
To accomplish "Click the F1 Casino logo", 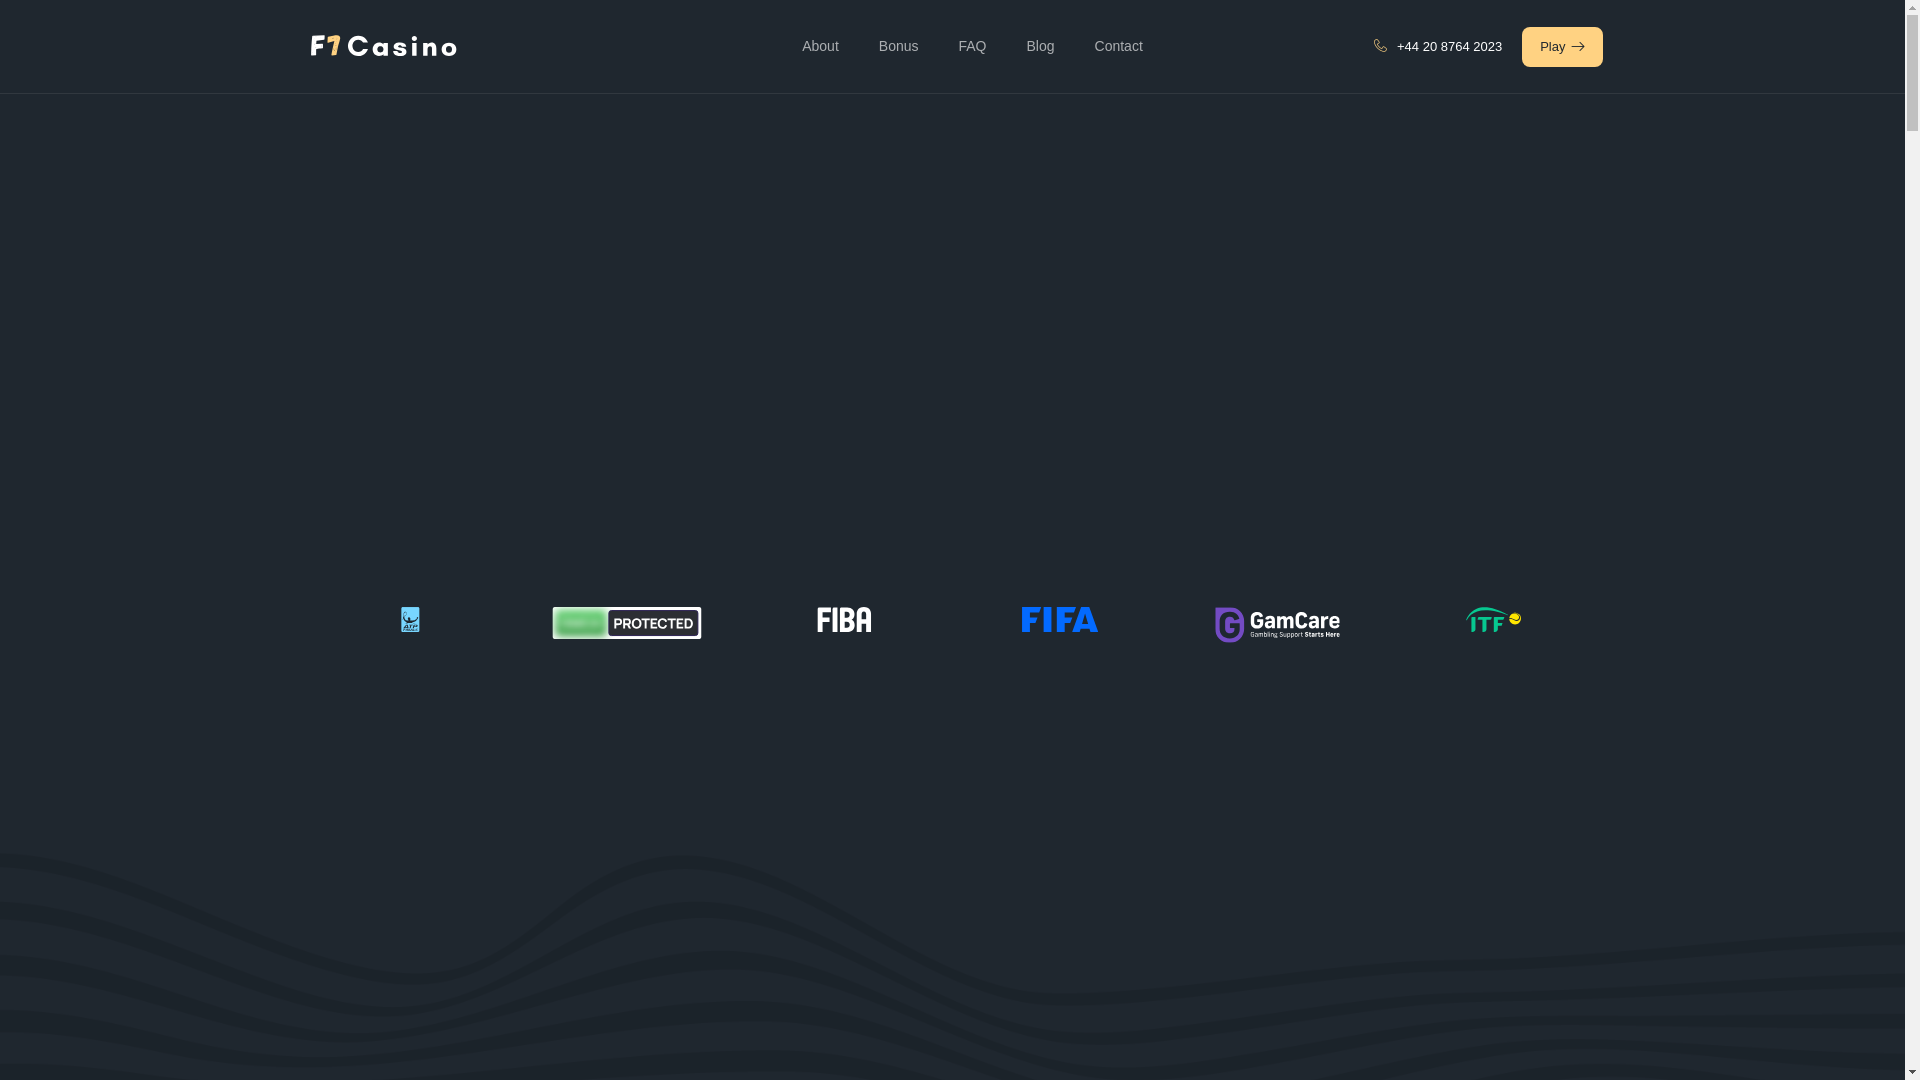I will [383, 46].
